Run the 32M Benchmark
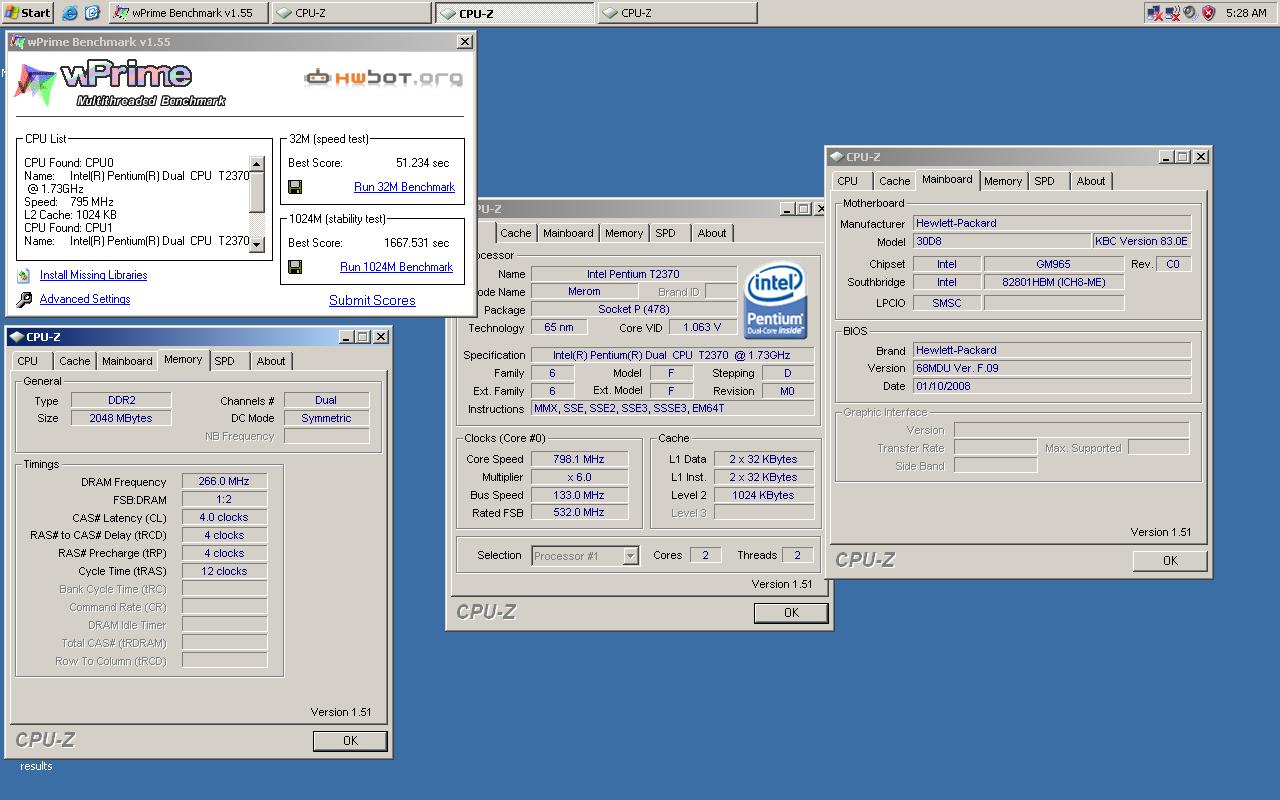The image size is (1280, 800). click(404, 187)
